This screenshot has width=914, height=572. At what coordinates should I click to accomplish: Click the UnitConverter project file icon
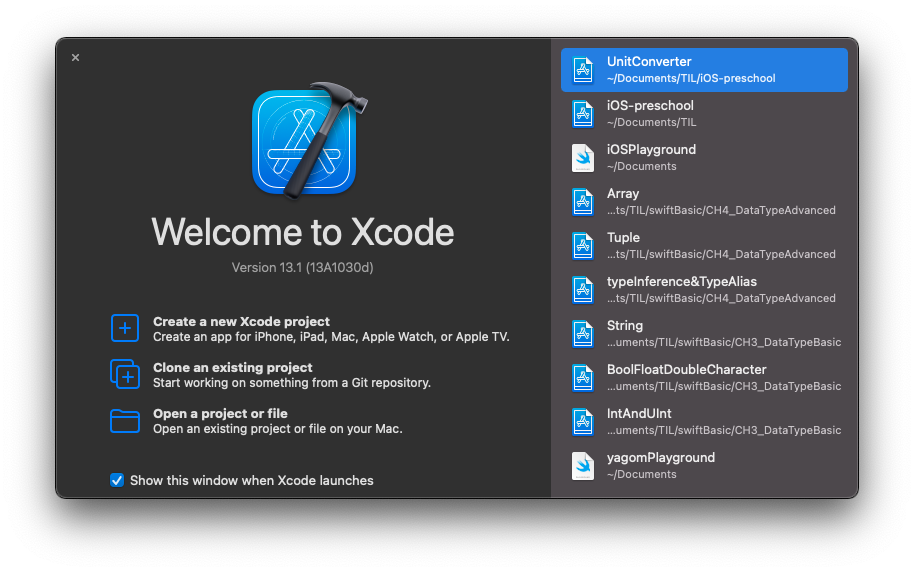click(583, 70)
